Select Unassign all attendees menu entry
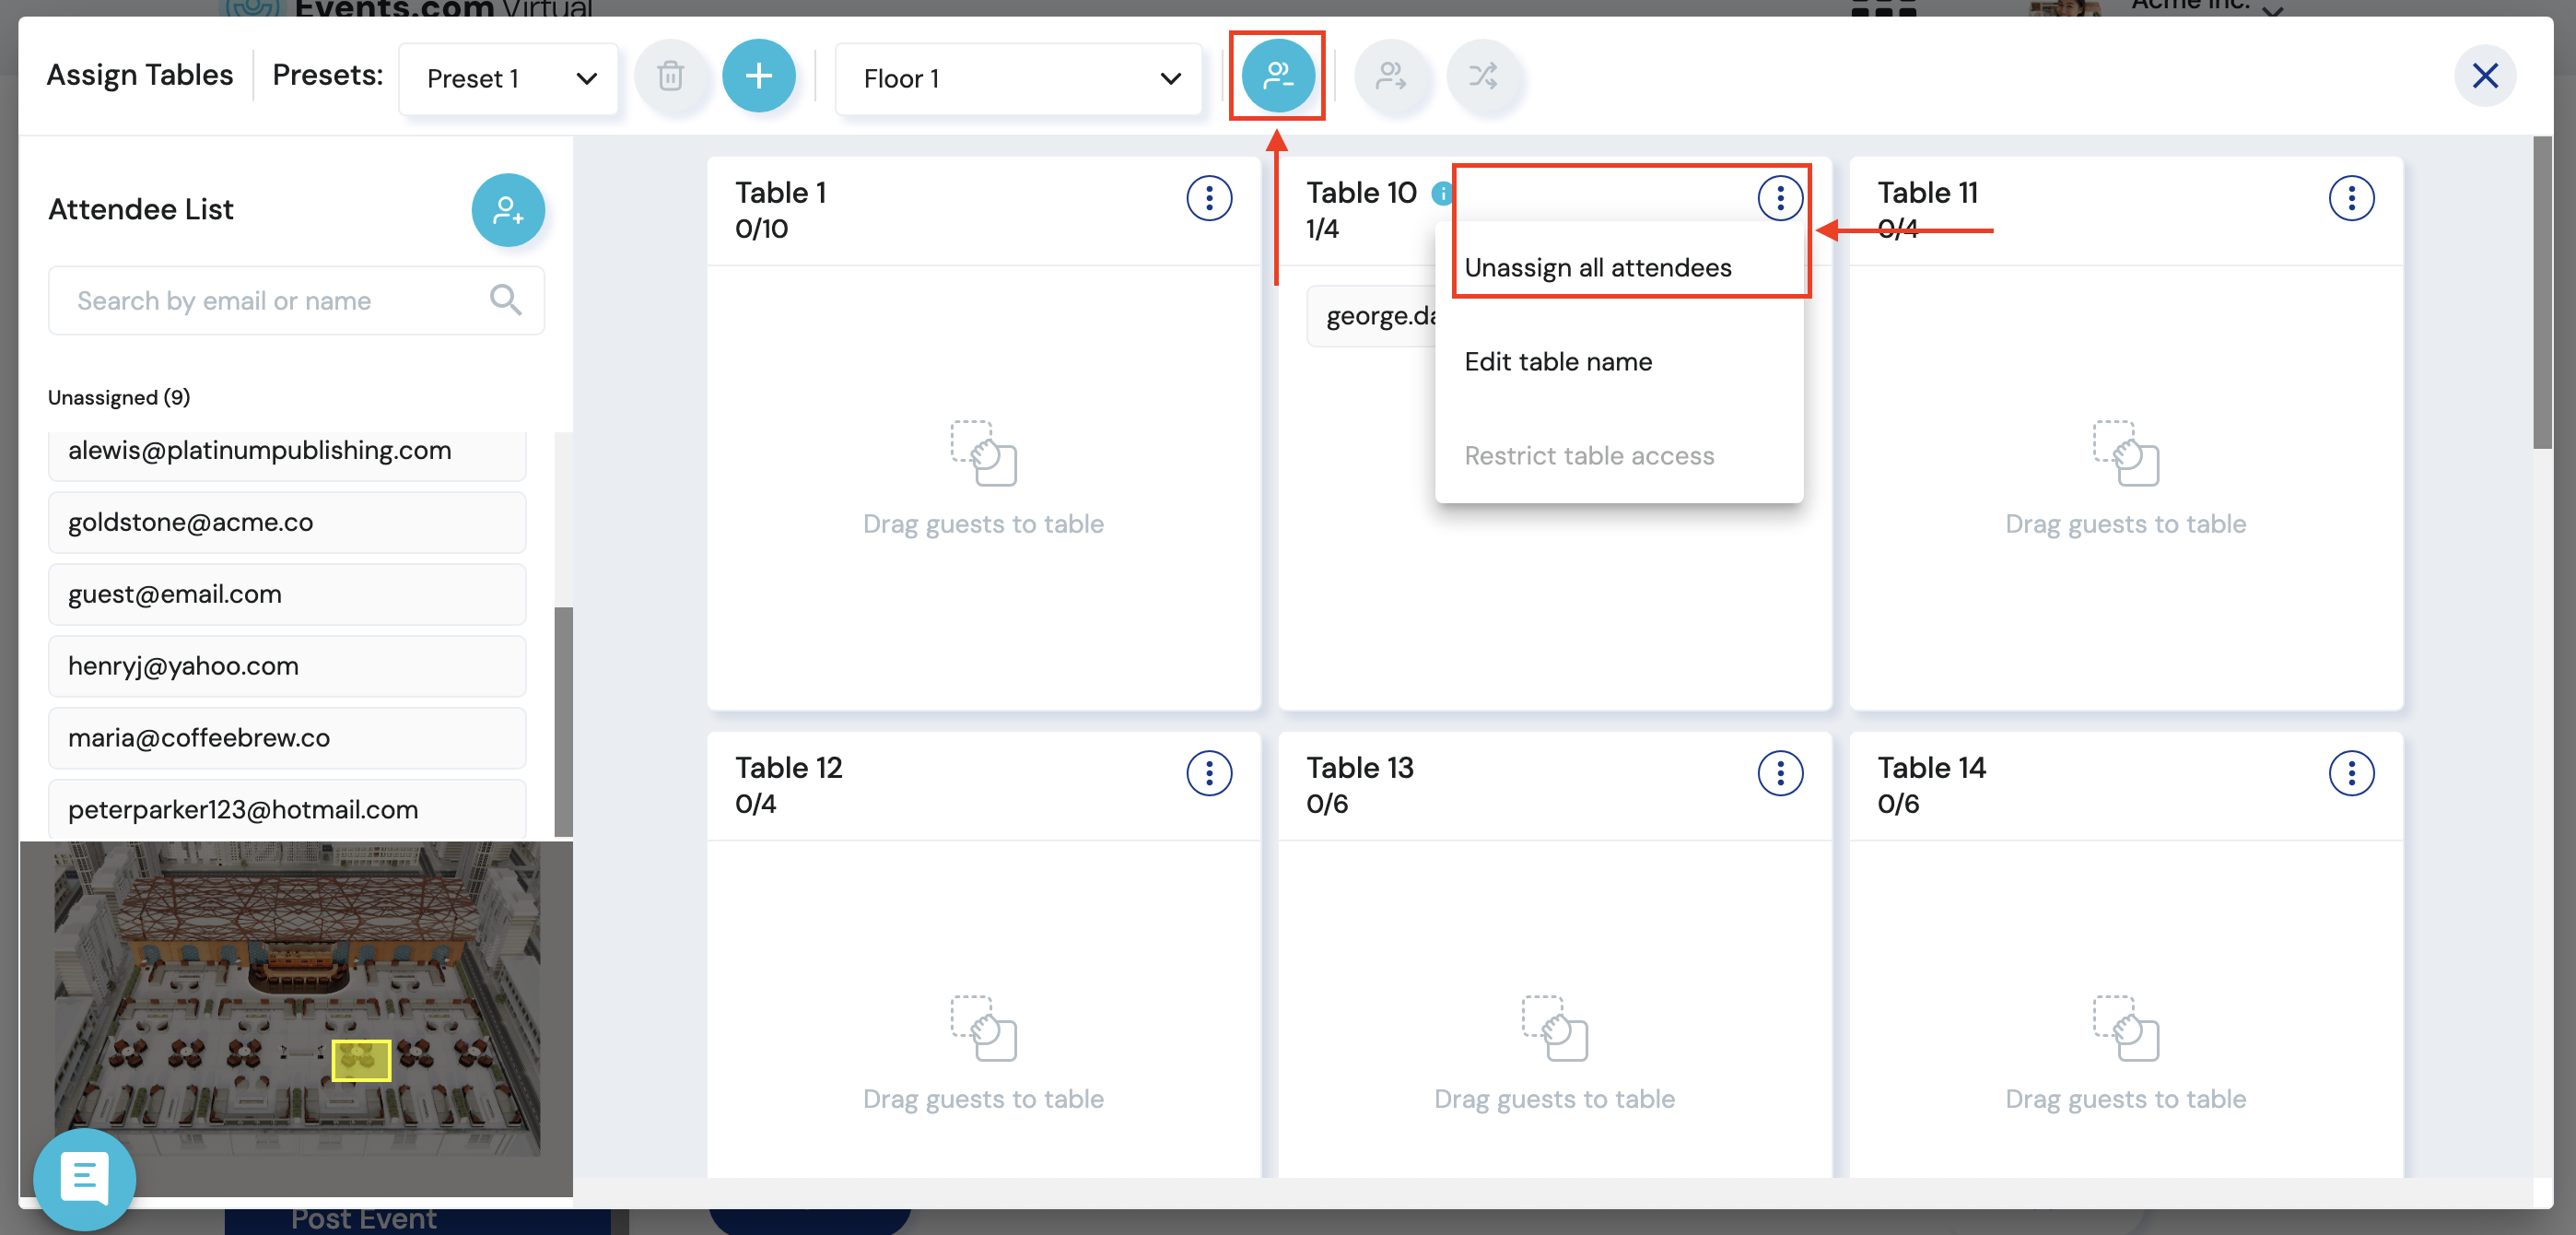This screenshot has height=1235, width=2576. click(1597, 268)
